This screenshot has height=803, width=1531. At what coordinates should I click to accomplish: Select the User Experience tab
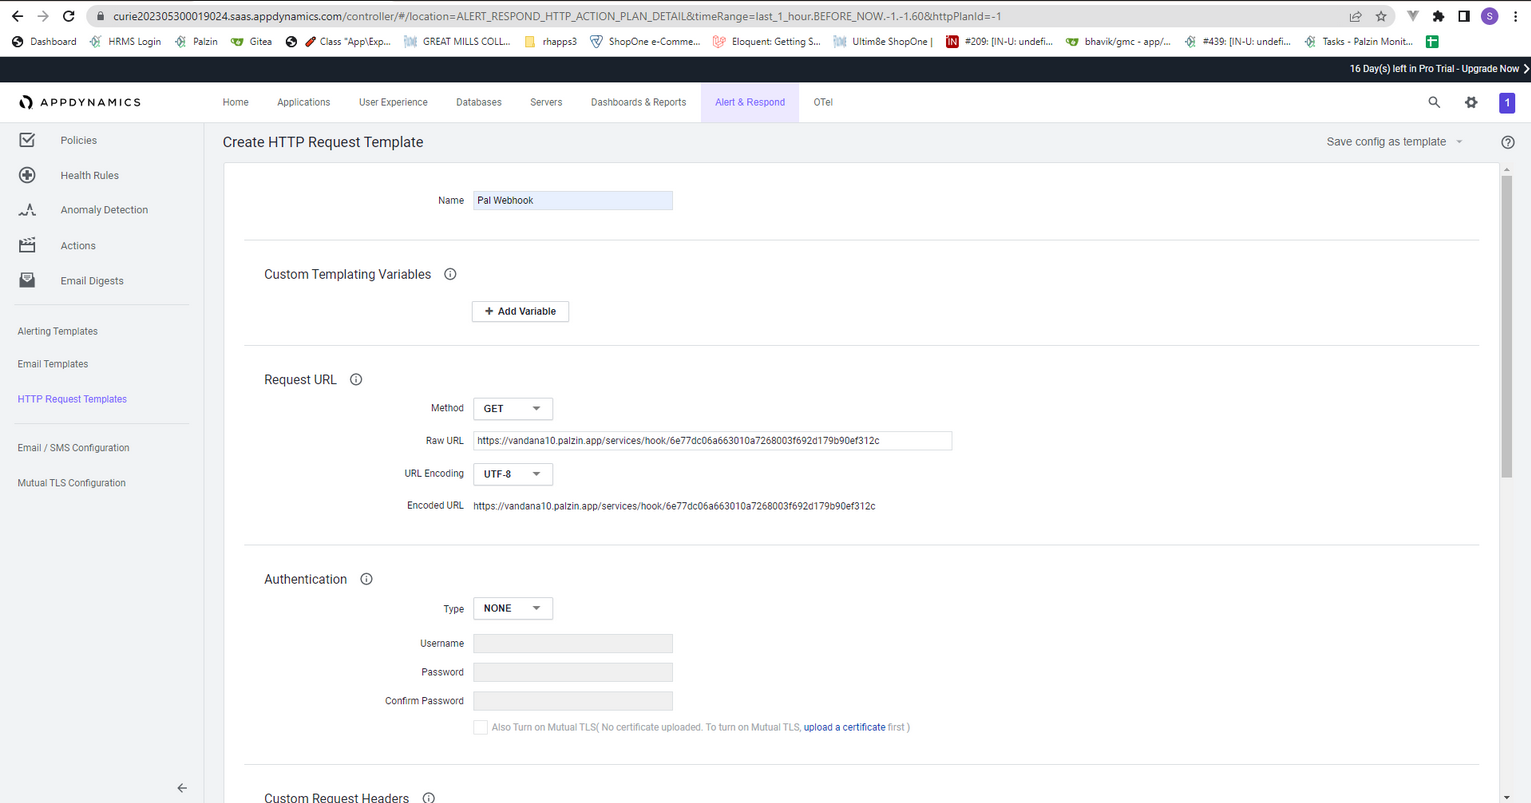coord(393,102)
